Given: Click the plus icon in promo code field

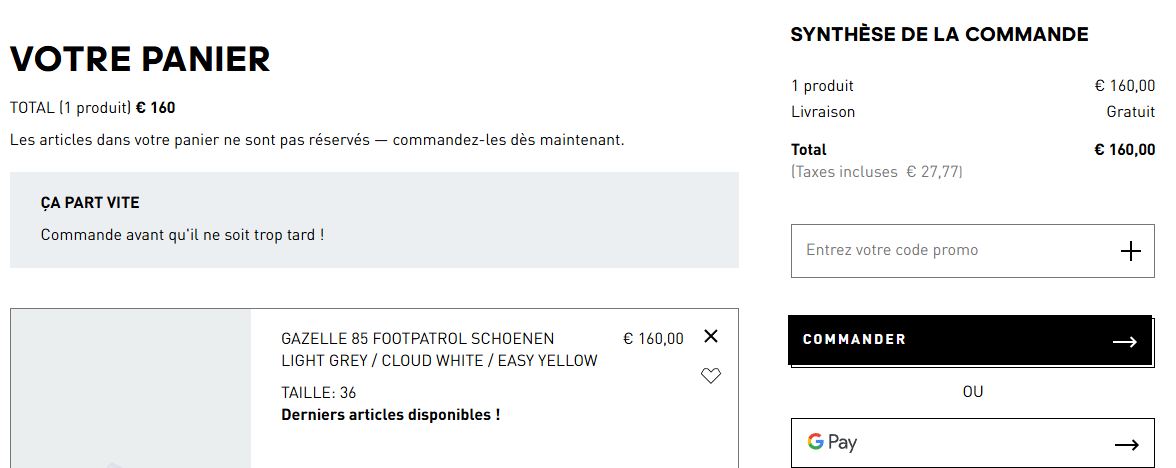Looking at the screenshot, I should pos(1130,251).
